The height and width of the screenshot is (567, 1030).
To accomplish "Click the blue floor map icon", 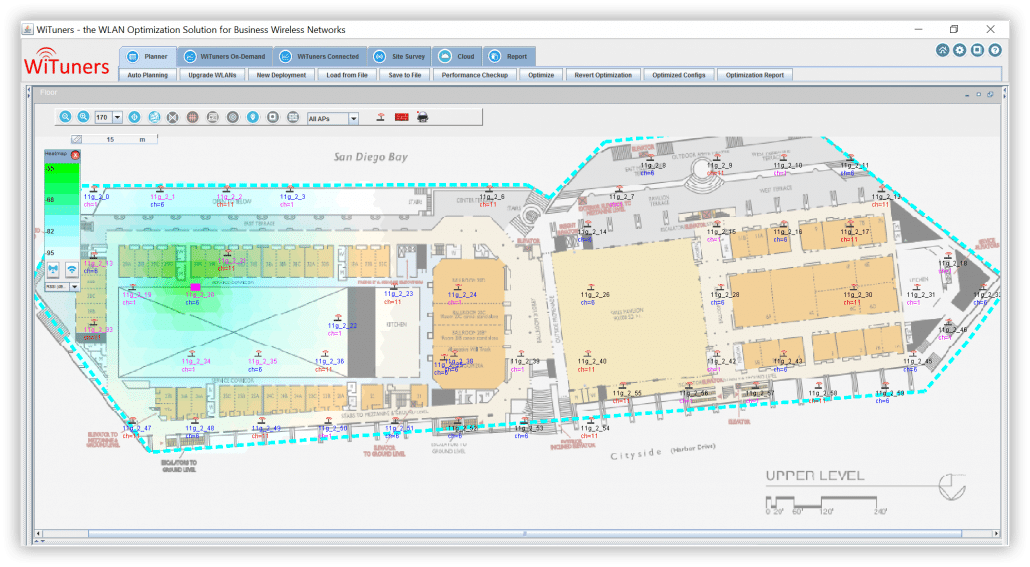I will click(154, 117).
